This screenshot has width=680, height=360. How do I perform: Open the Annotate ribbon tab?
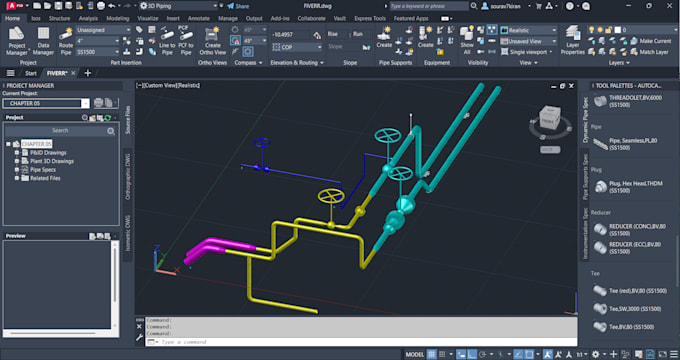point(199,19)
